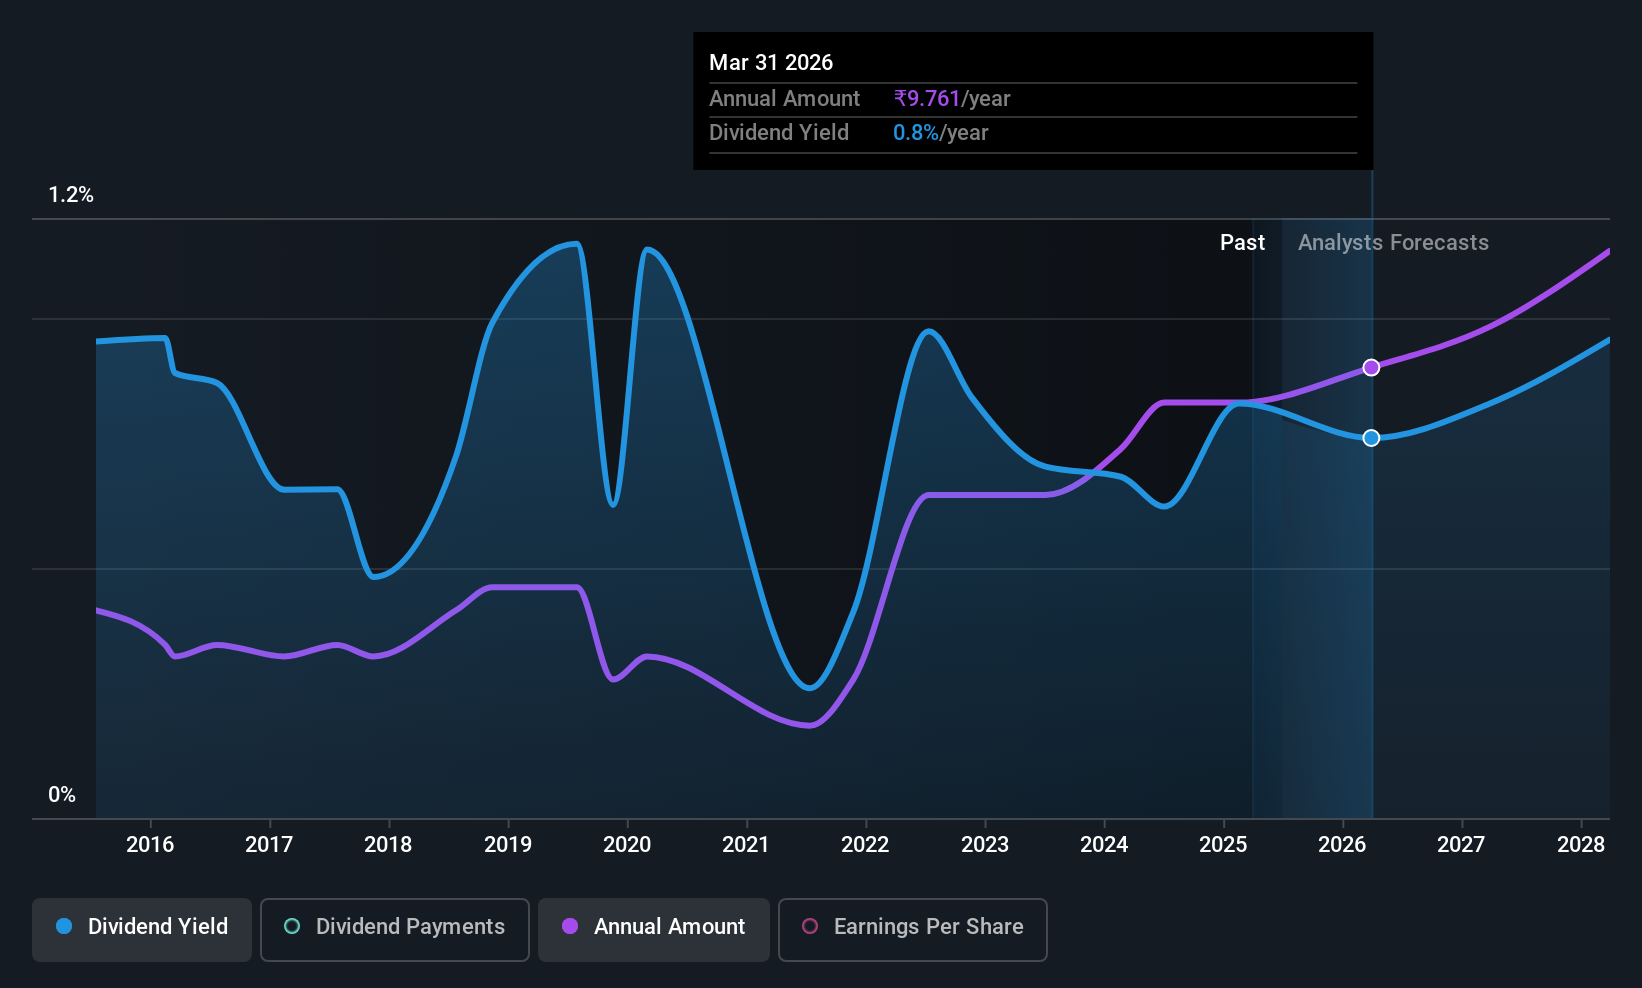Image resolution: width=1642 pixels, height=988 pixels.
Task: Click the purple Annual Amount legend dot
Action: [570, 926]
